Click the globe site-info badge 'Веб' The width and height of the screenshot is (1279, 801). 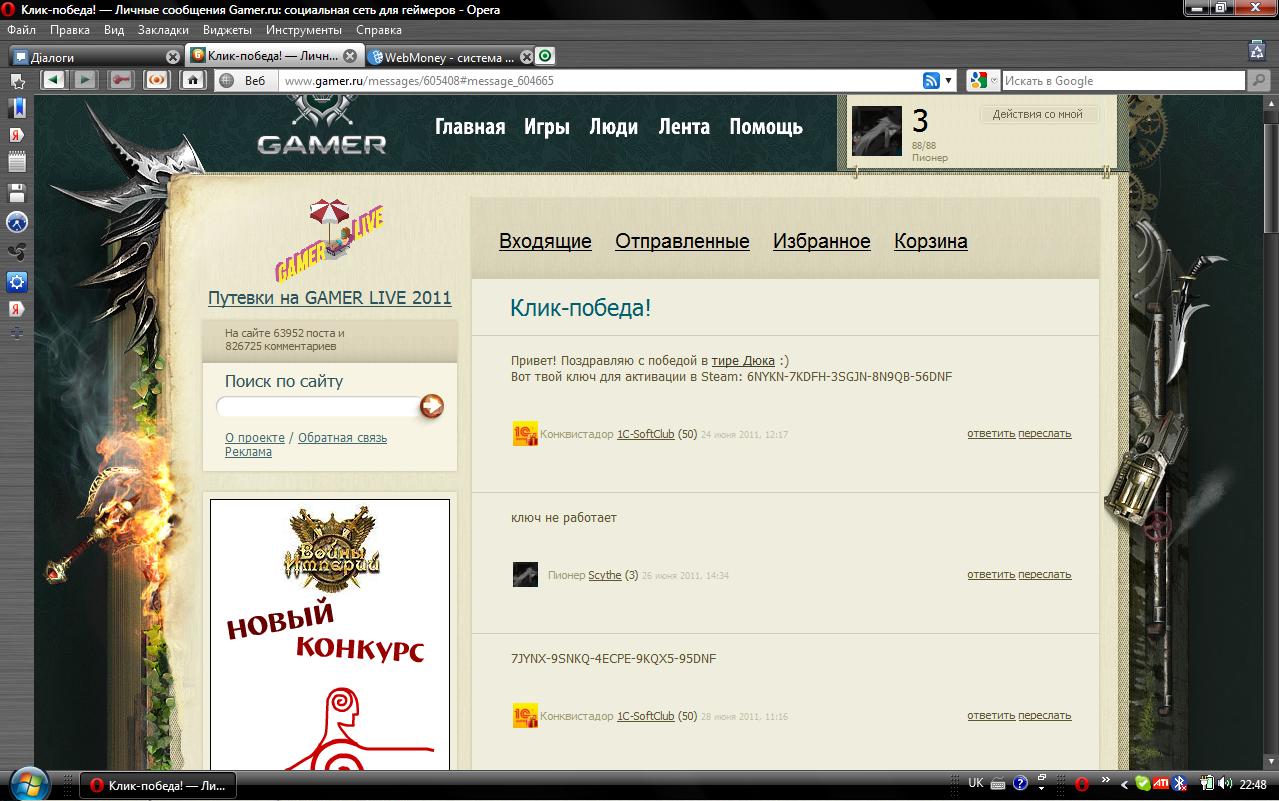pyautogui.click(x=244, y=81)
